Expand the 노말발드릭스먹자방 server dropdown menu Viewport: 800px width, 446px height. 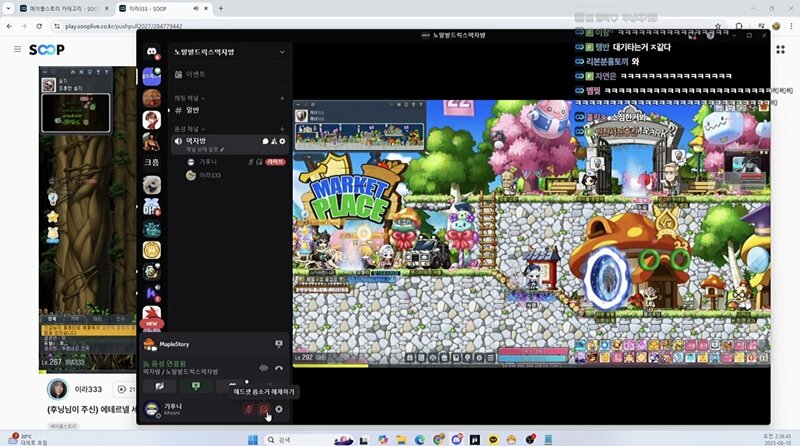[282, 52]
